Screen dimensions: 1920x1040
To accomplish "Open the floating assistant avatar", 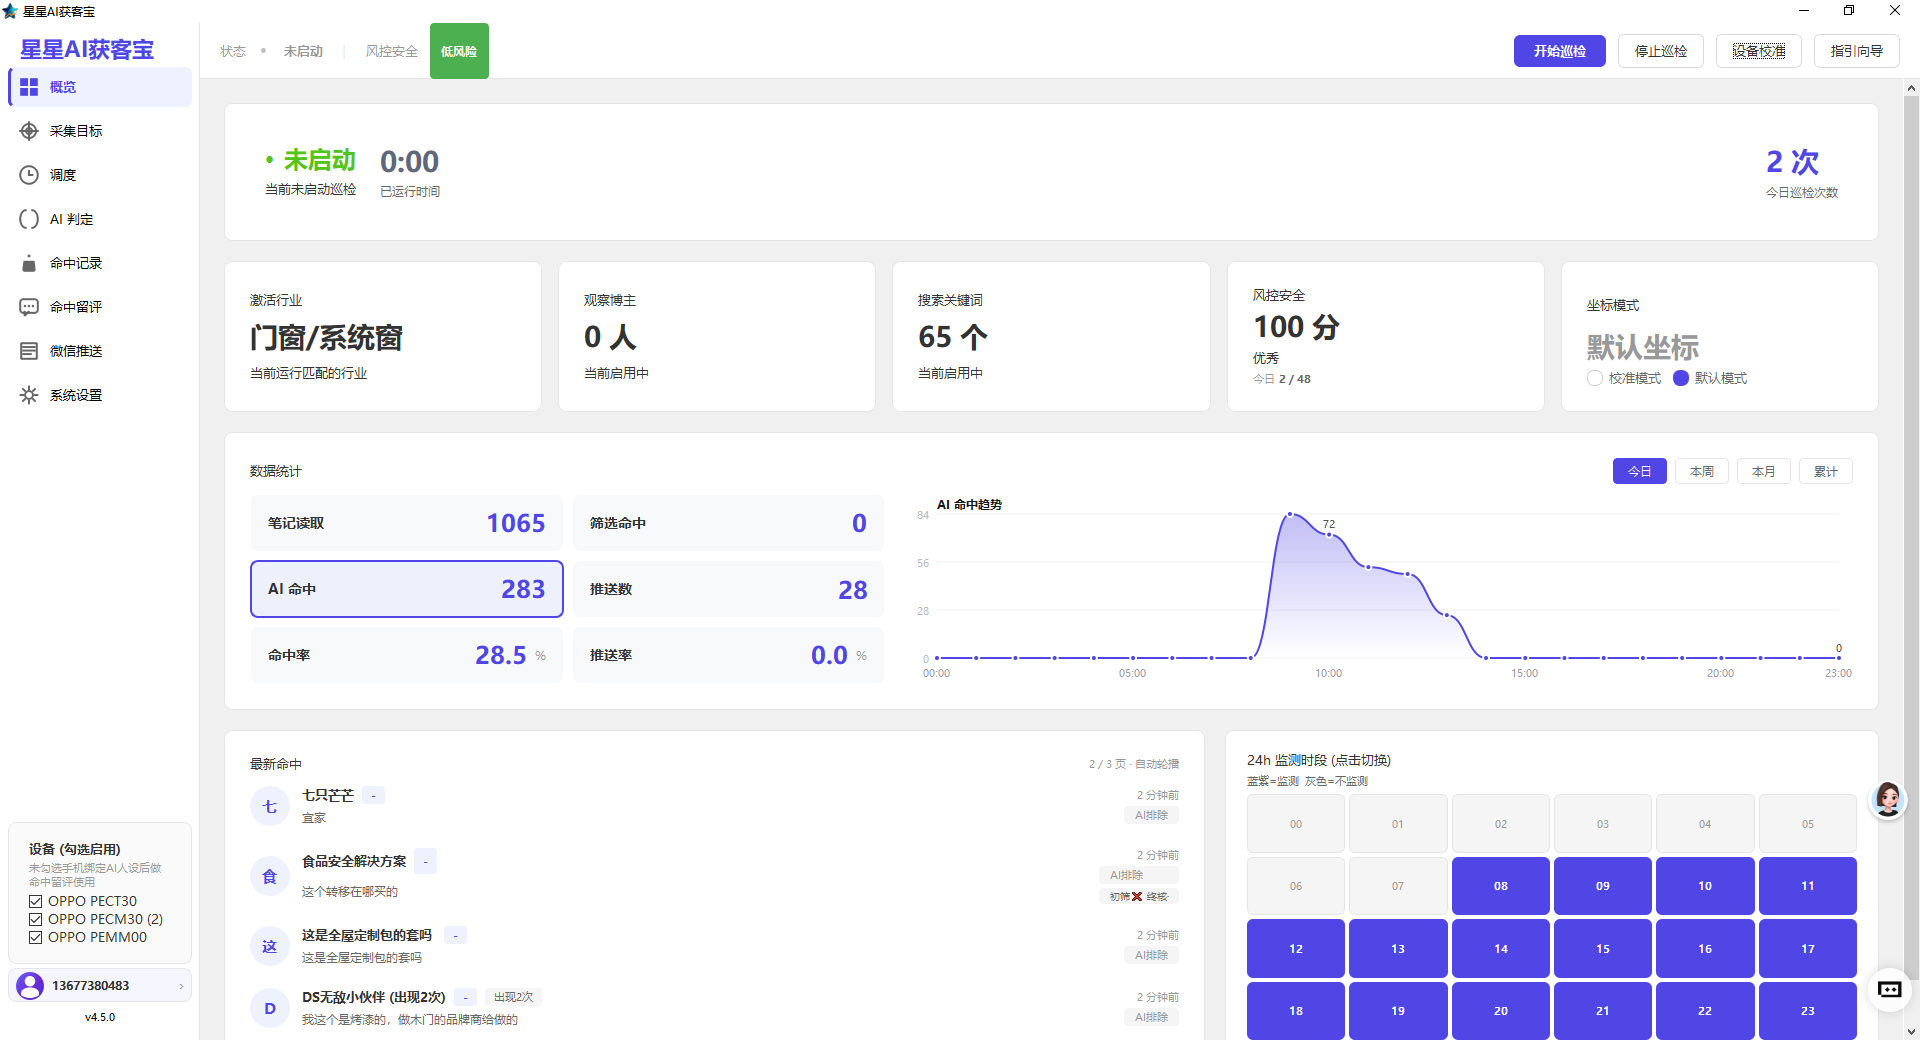I will point(1888,799).
